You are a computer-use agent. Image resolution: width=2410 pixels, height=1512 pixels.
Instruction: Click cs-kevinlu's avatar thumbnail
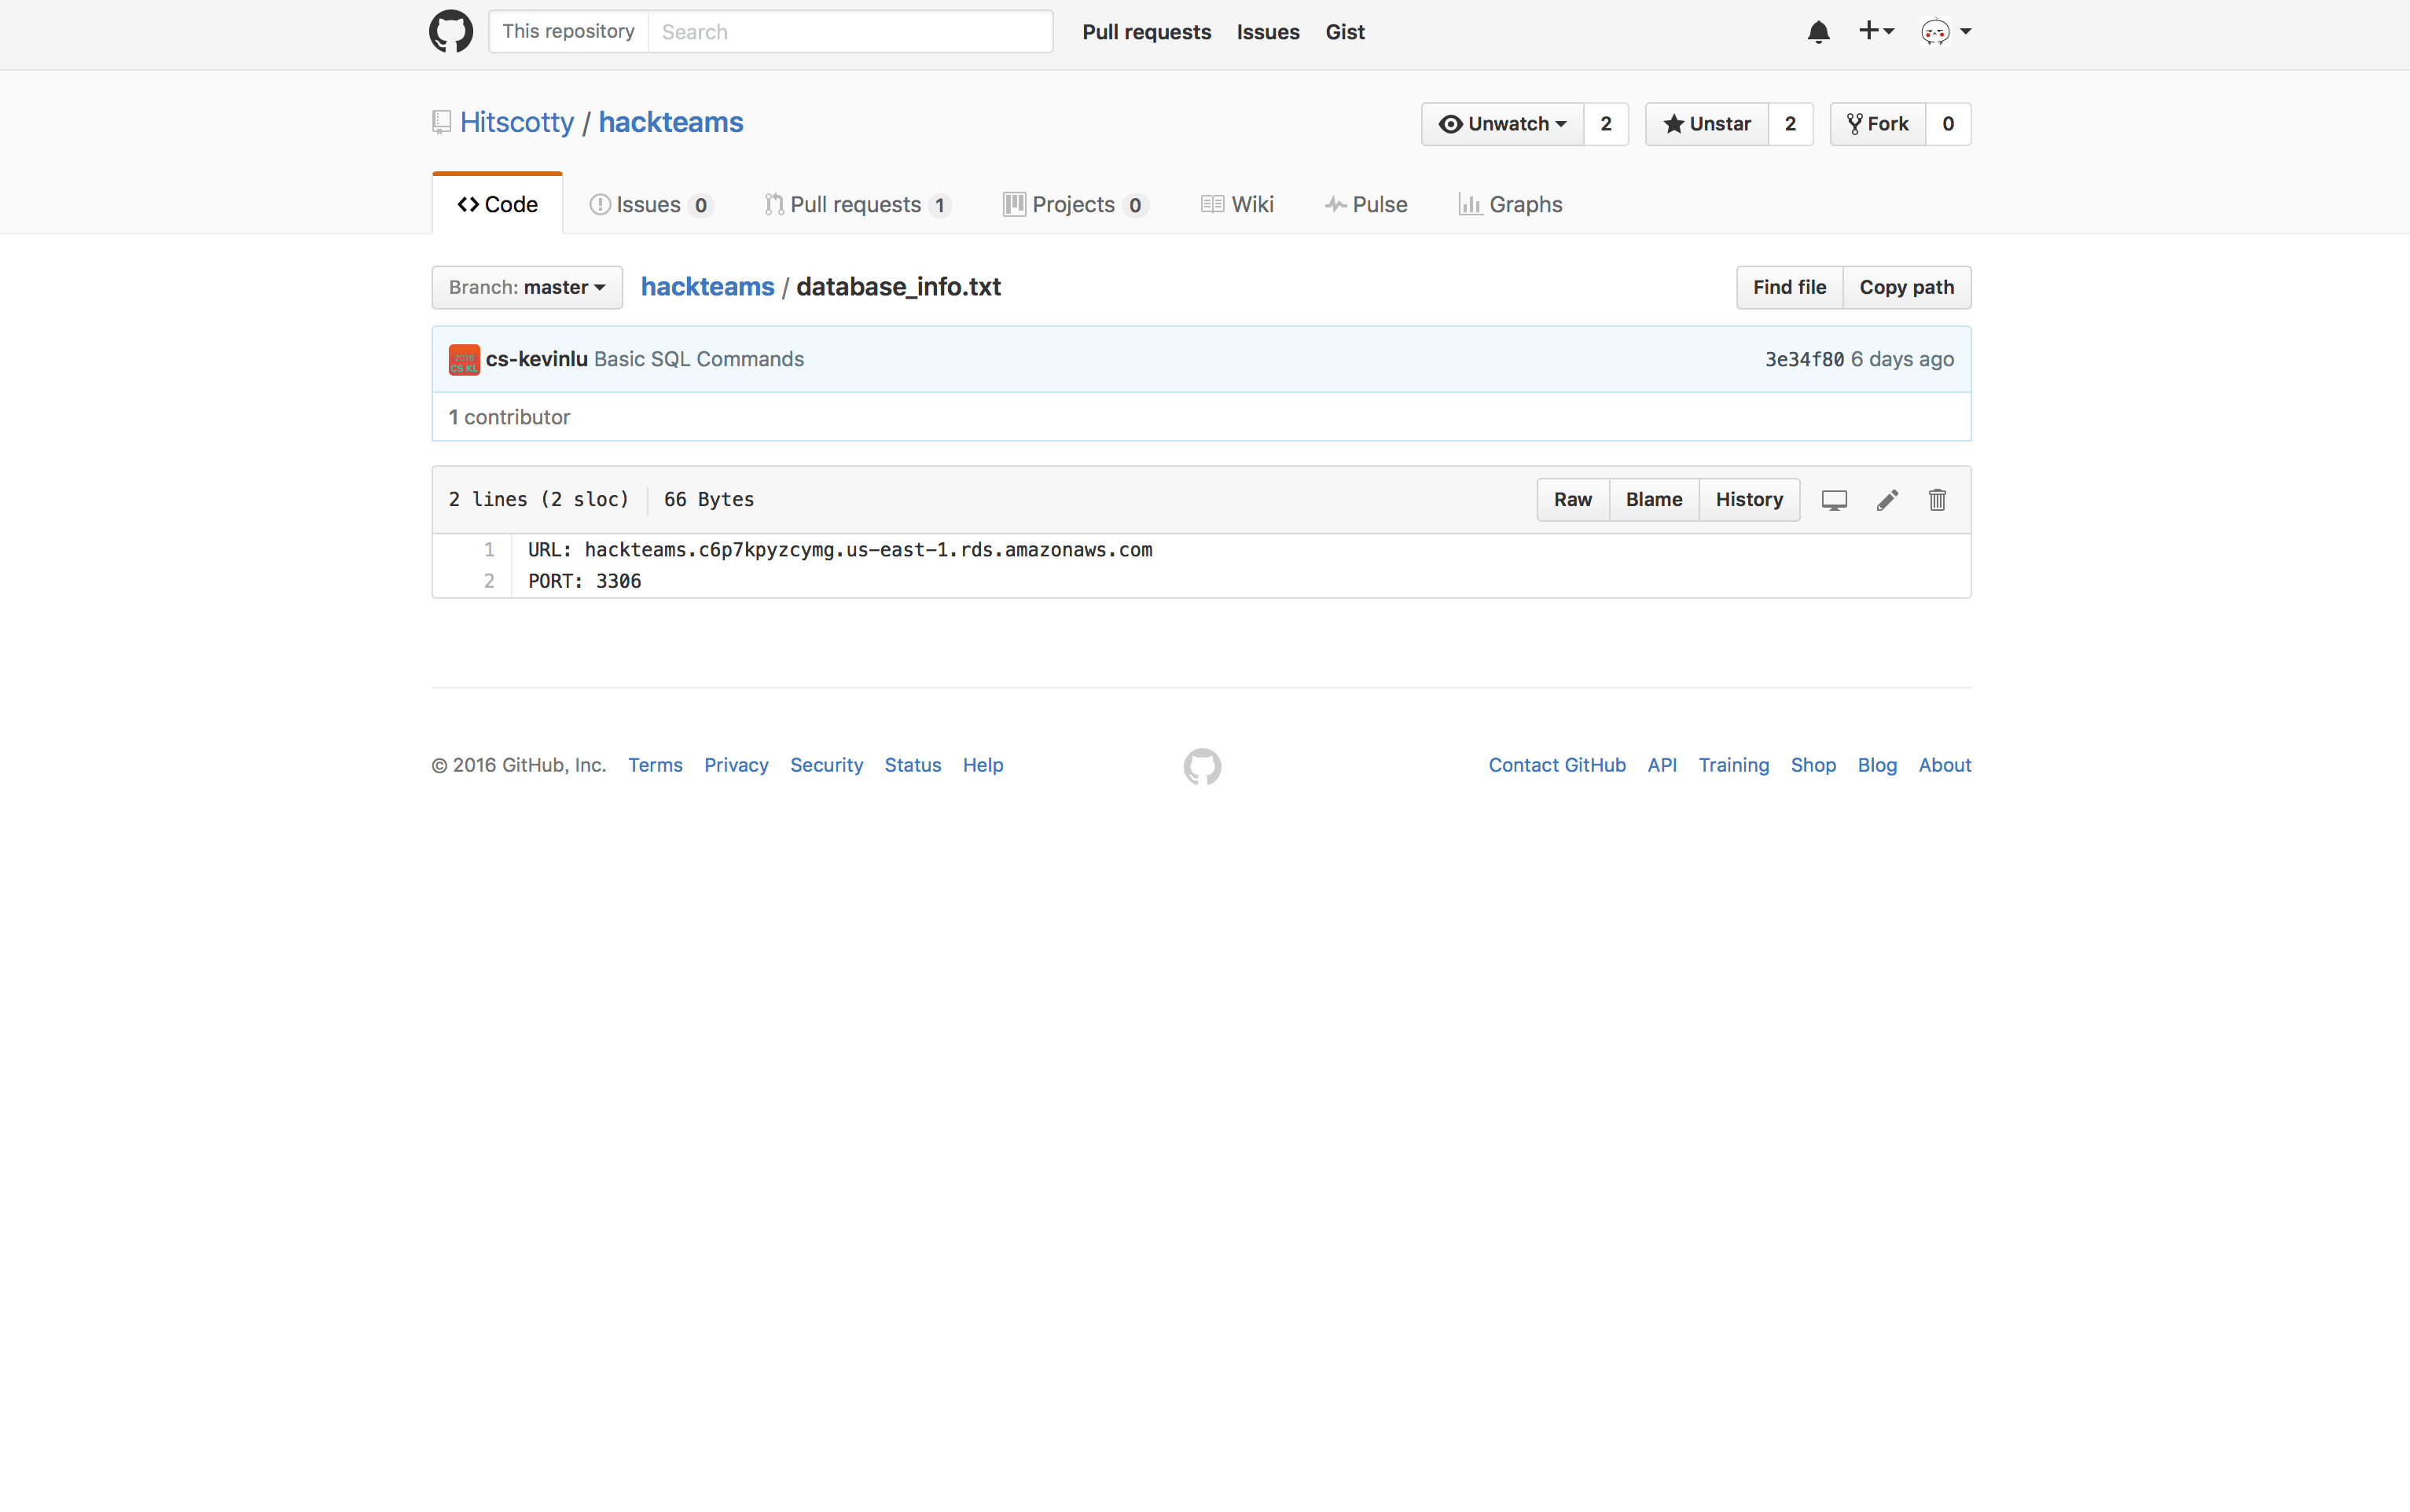[x=464, y=360]
